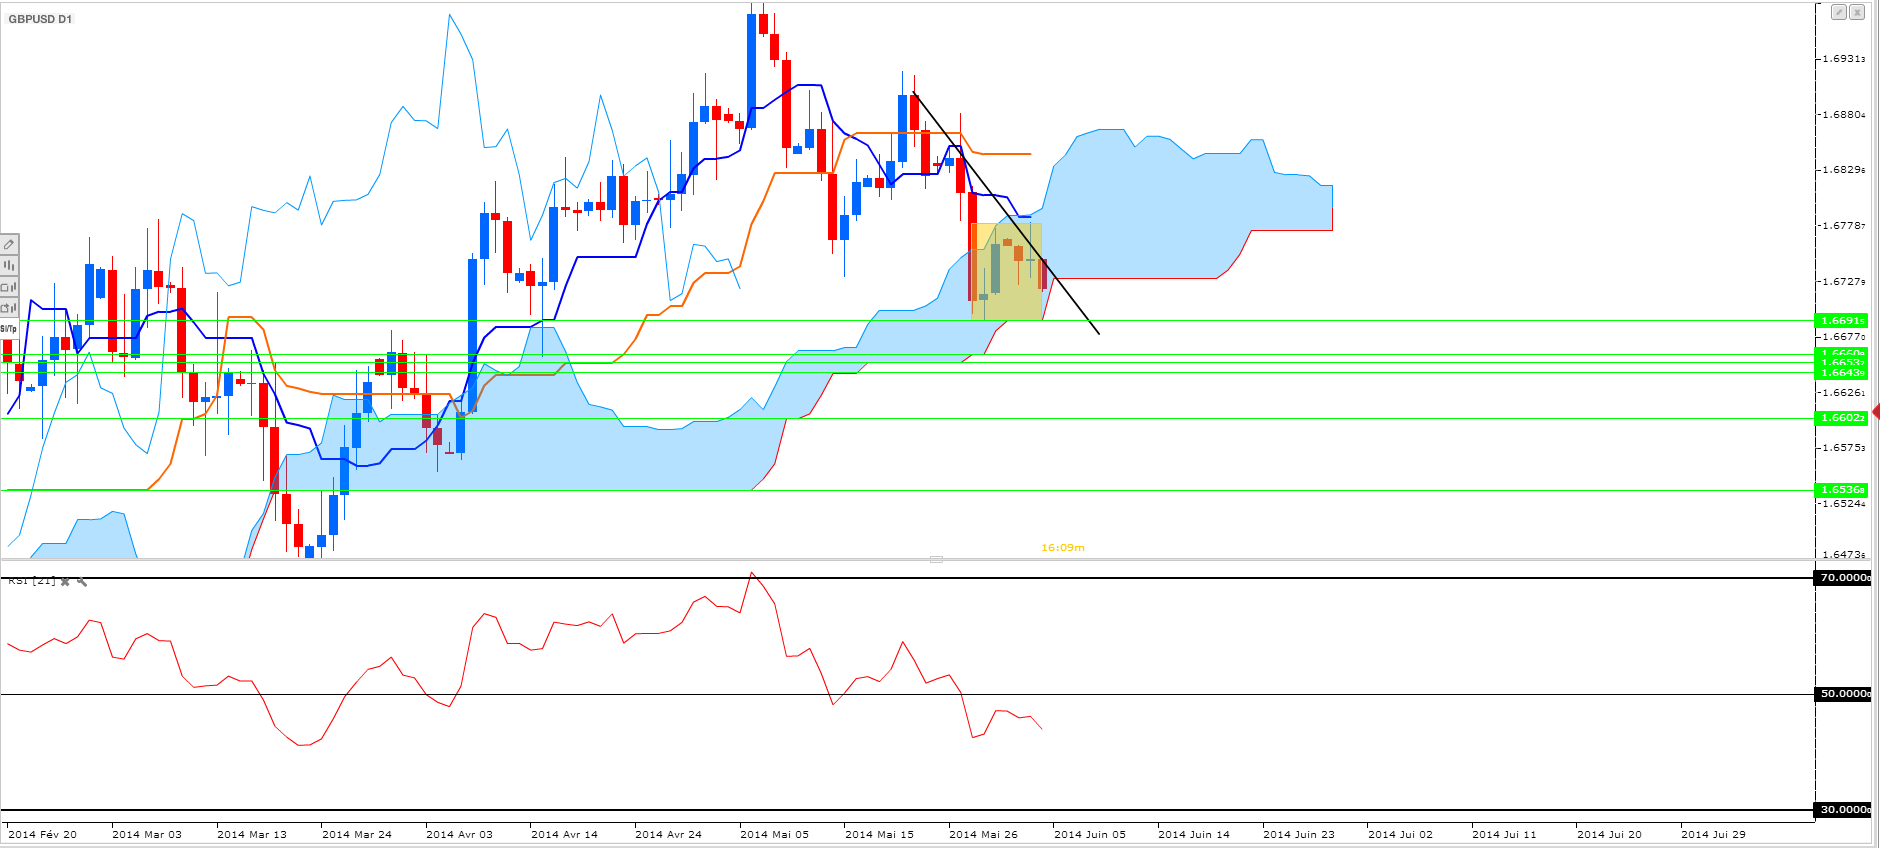The height and width of the screenshot is (848, 1880).
Task: Select the 1.6691 green price level label
Action: point(1841,321)
